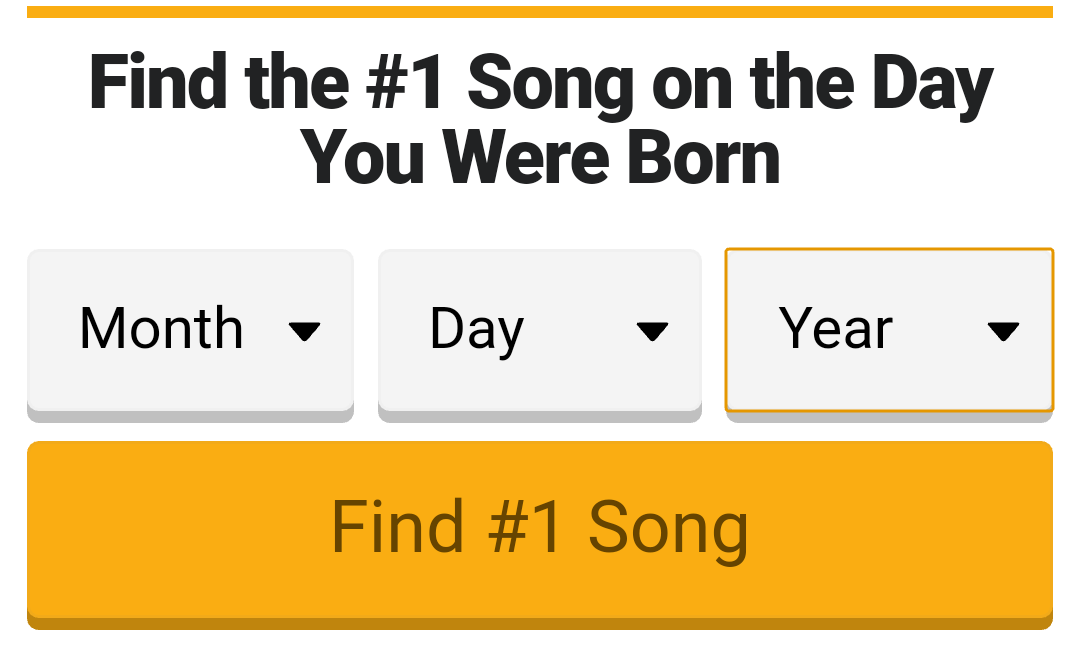Expand the birth day selector
Viewport: 1080px width, 652px height.
[539, 330]
